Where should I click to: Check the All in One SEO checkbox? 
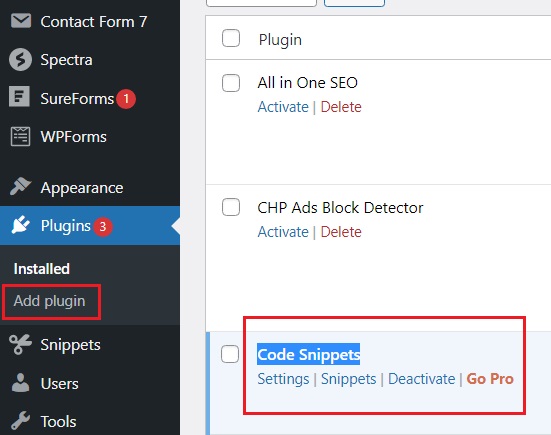[x=231, y=83]
